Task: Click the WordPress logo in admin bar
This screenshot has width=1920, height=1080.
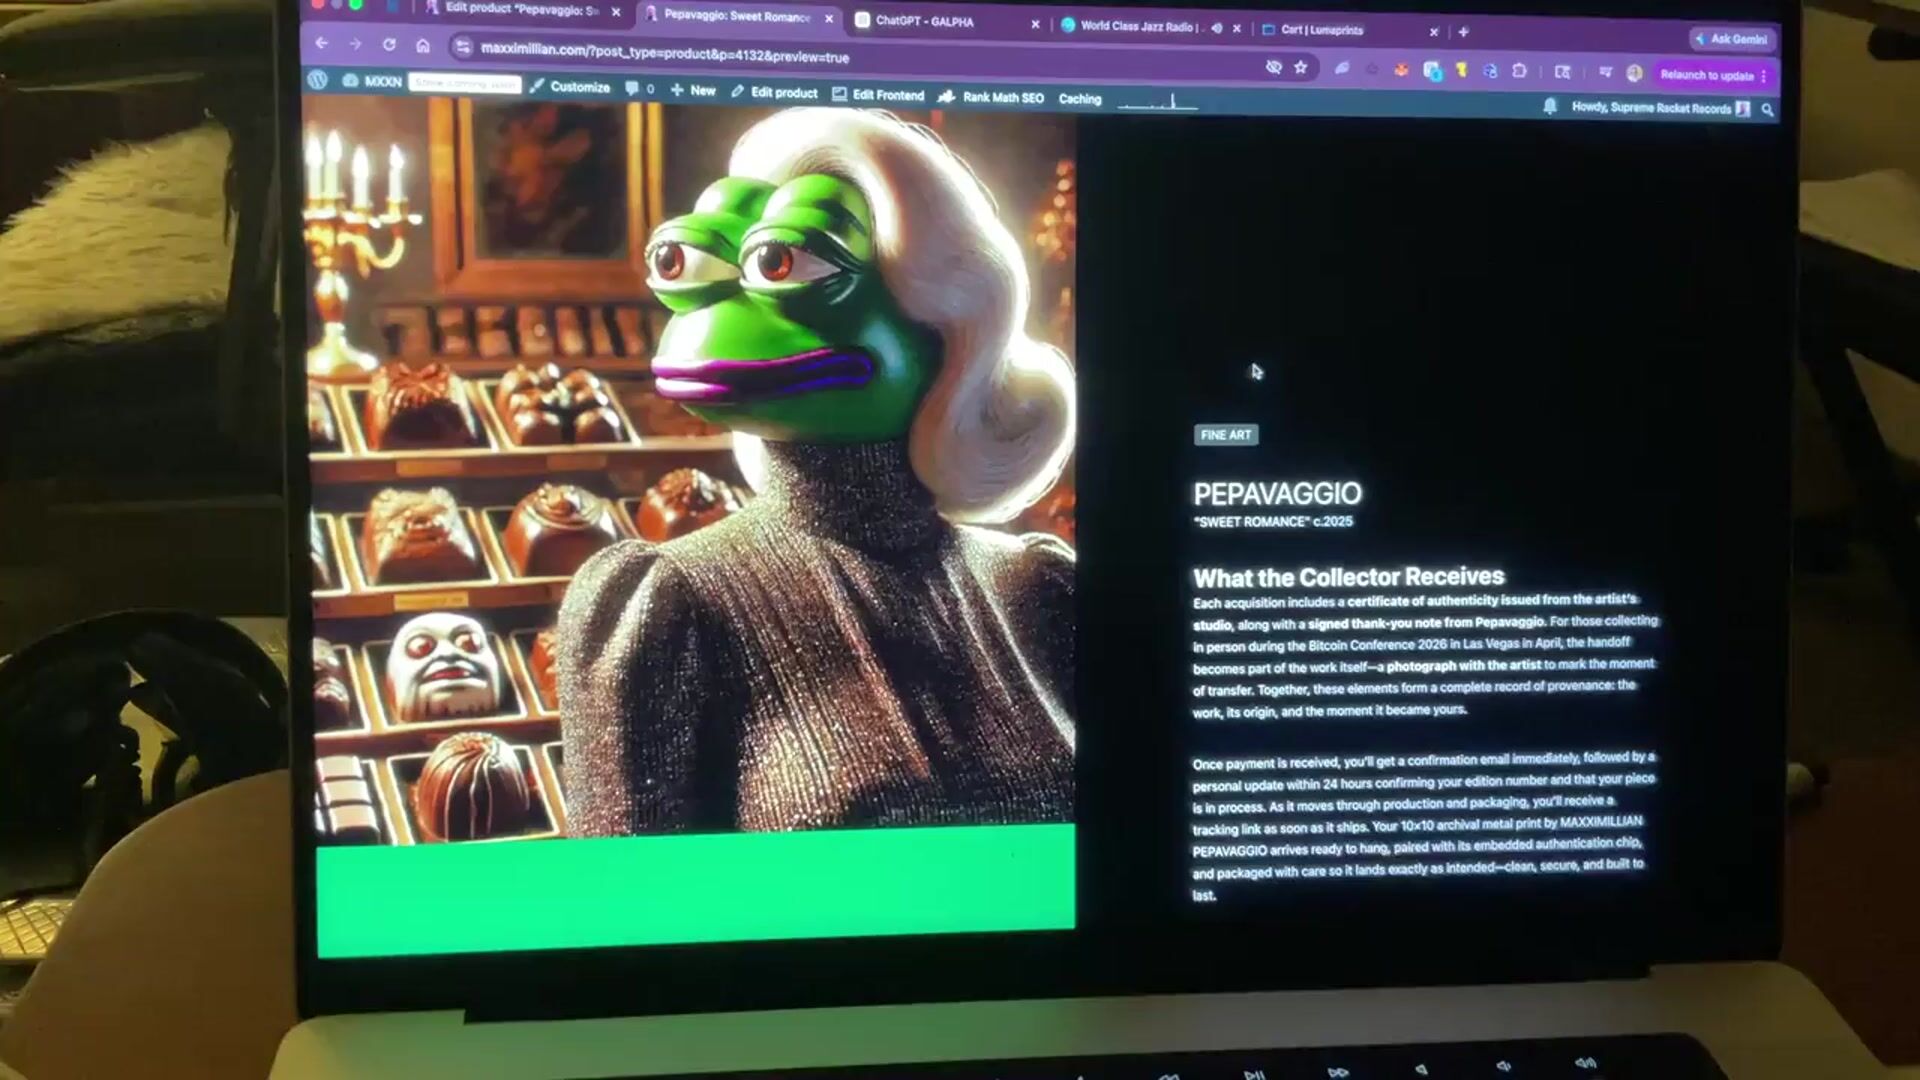Action: pyautogui.click(x=318, y=80)
